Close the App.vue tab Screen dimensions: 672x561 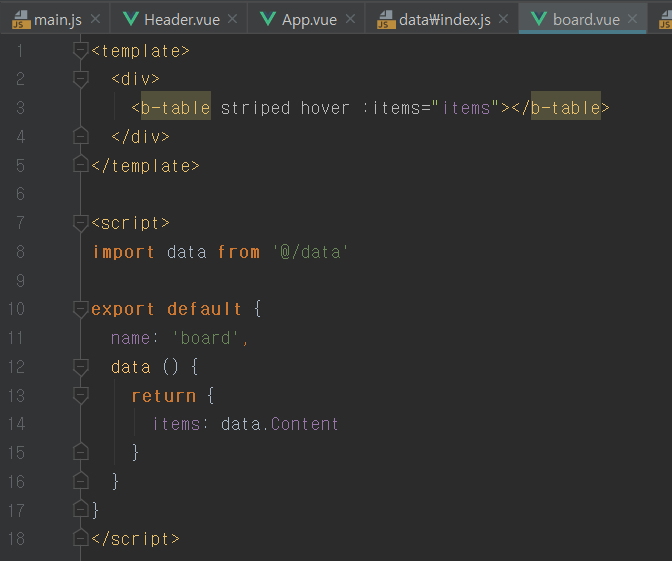click(350, 19)
